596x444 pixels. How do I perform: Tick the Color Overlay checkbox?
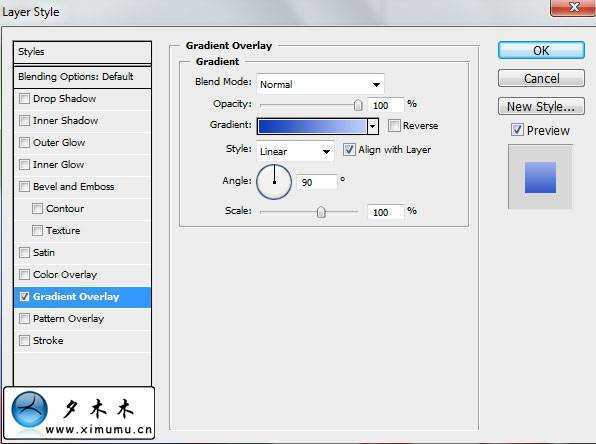point(24,274)
